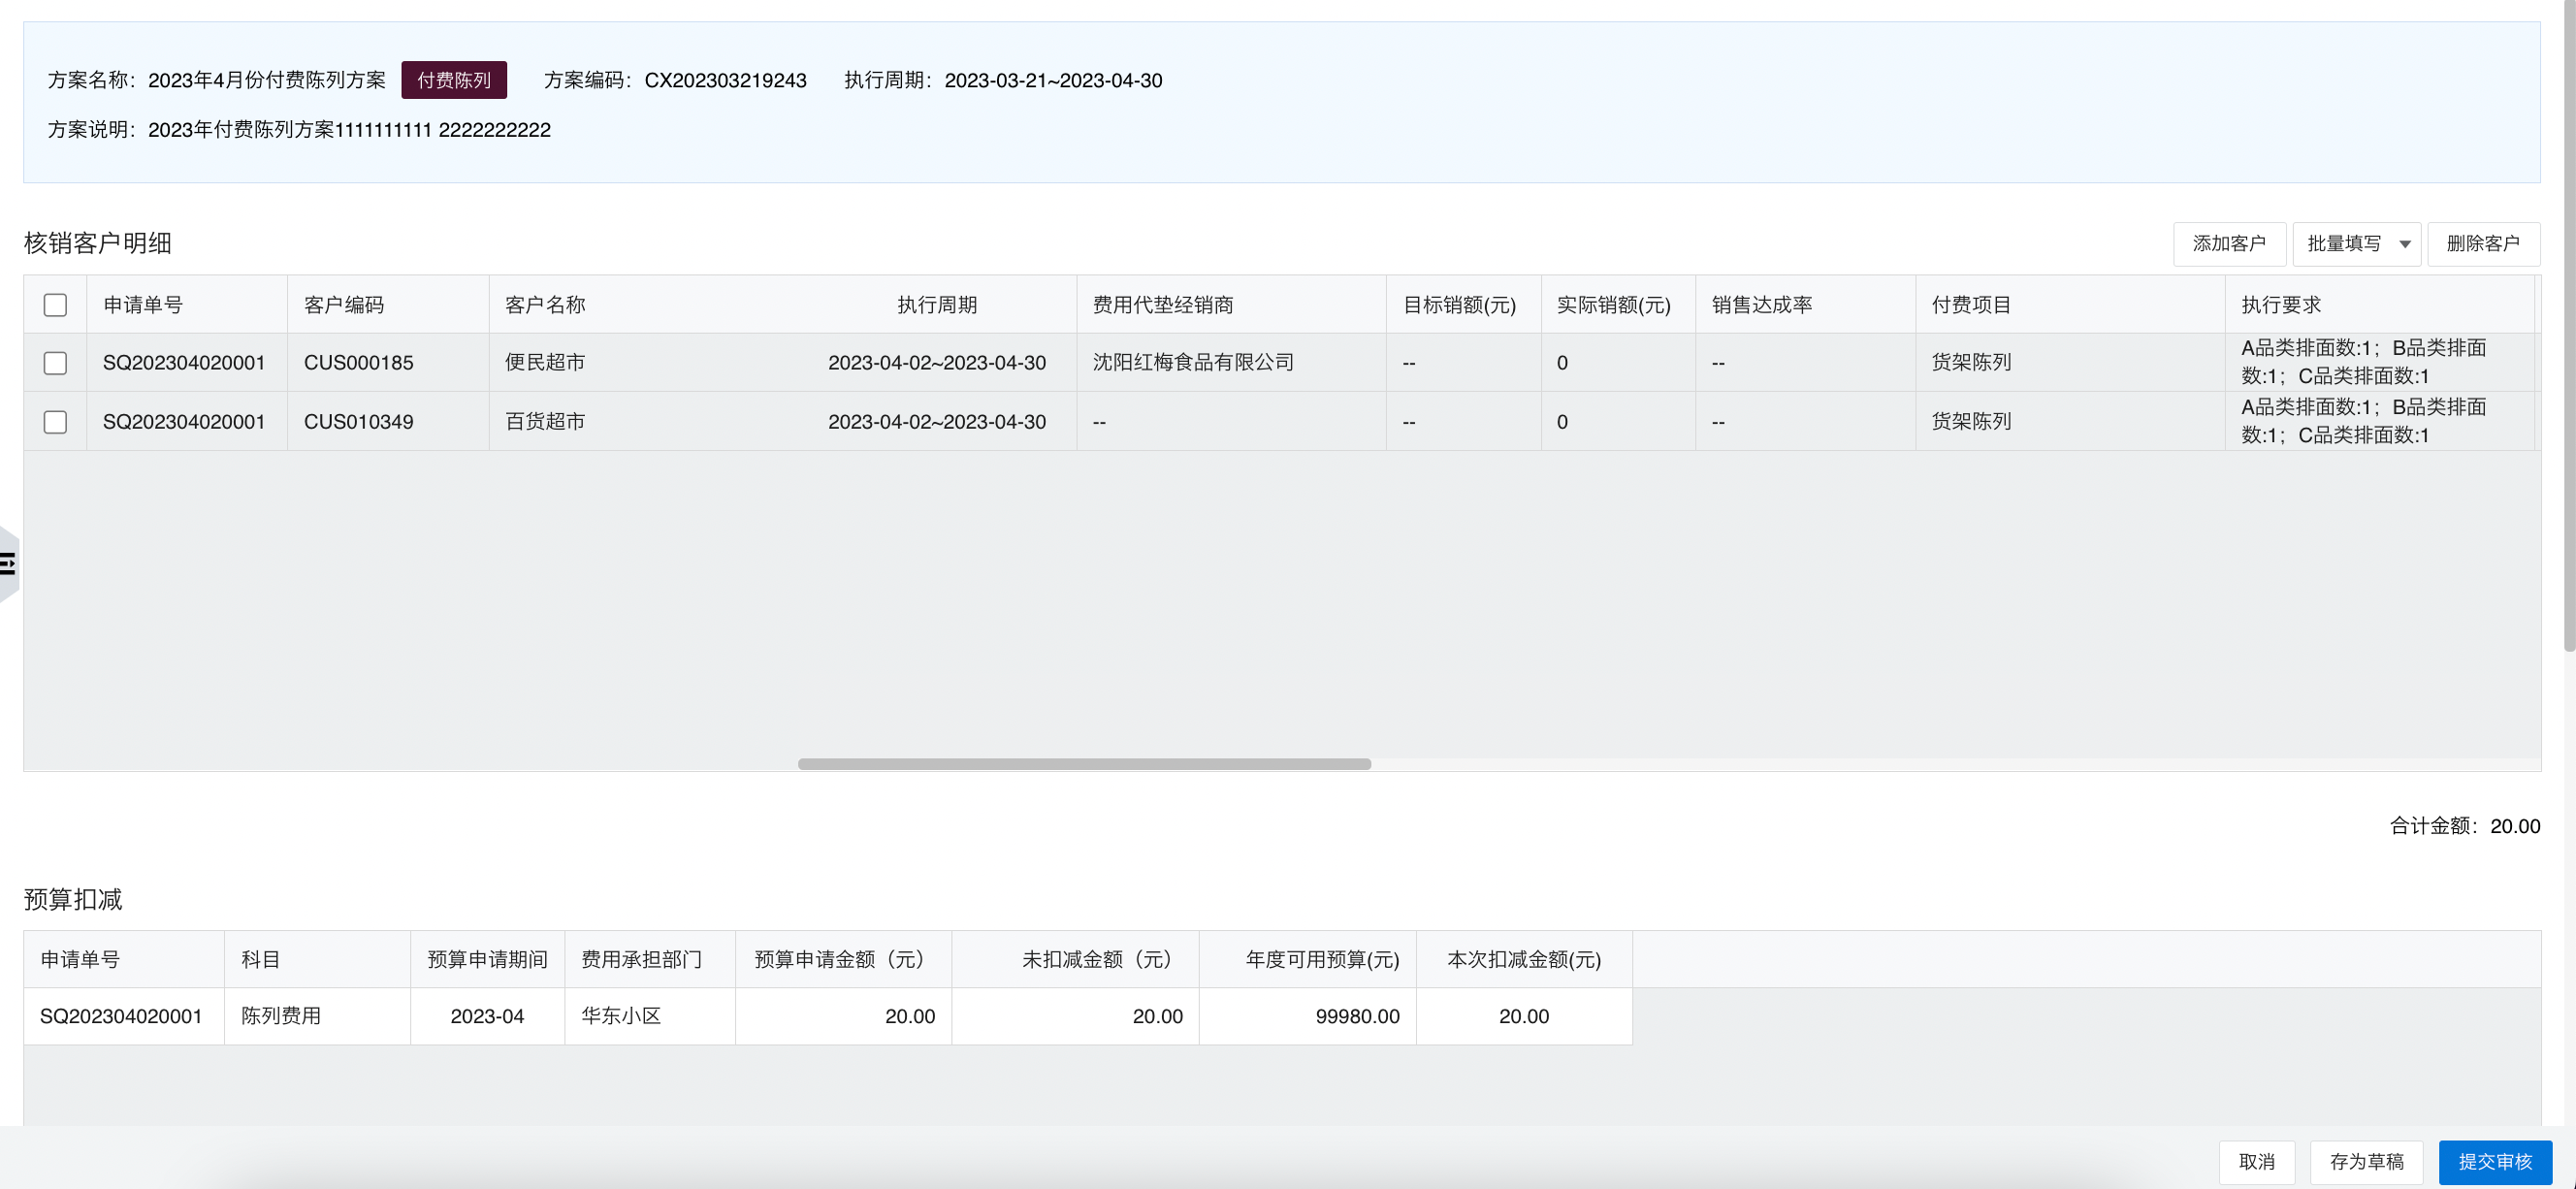The width and height of the screenshot is (2576, 1189).
Task: Click the 合计金额 total value 20.00
Action: point(2515,826)
